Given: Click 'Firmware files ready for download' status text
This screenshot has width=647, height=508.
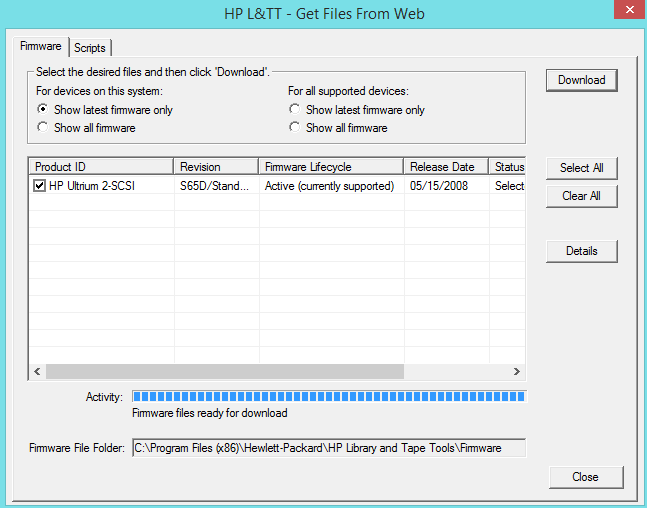Looking at the screenshot, I should [x=210, y=413].
